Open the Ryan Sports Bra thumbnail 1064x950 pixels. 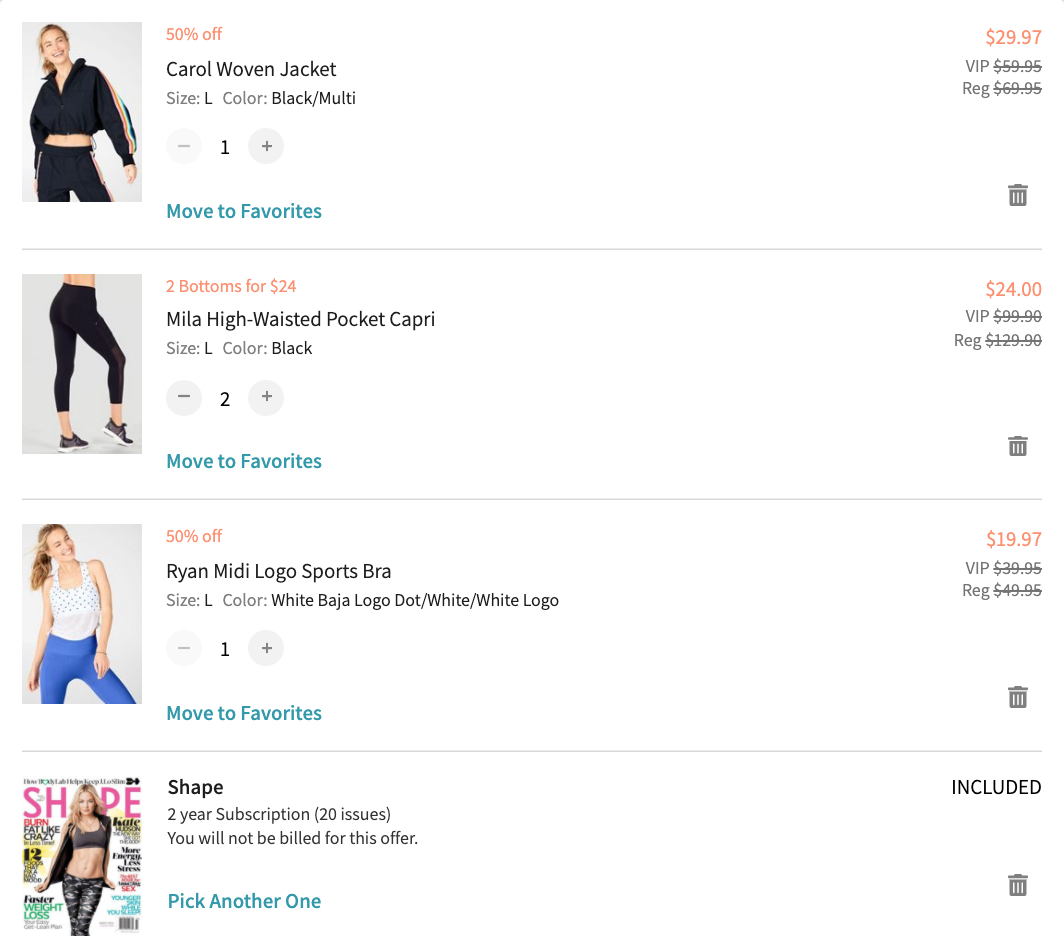tap(81, 613)
